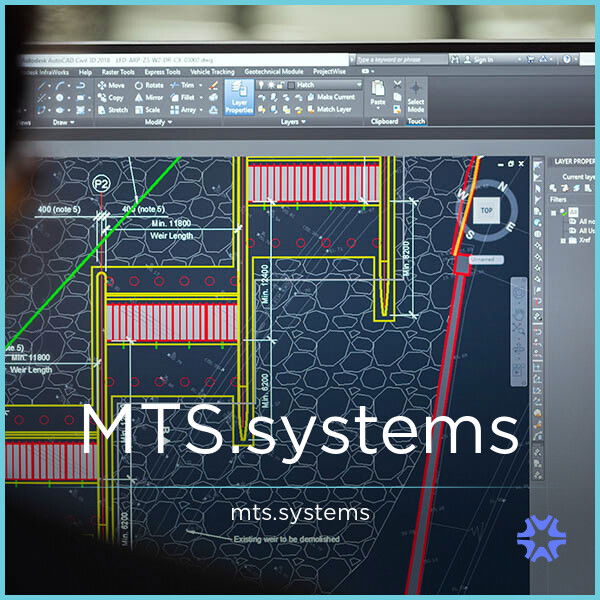Click the Unnamed view label in drawing
Screen dimensions: 600x600
pyautogui.click(x=486, y=259)
